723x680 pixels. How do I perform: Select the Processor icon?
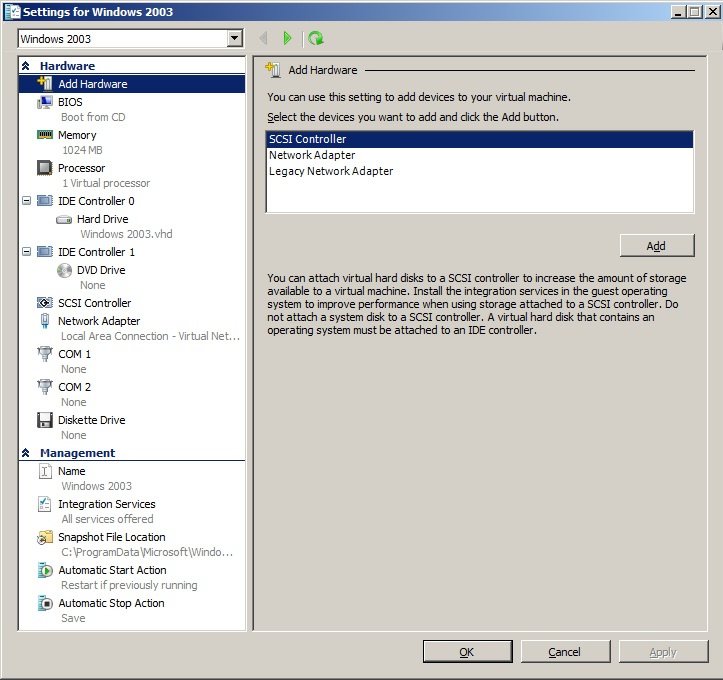[x=44, y=168]
